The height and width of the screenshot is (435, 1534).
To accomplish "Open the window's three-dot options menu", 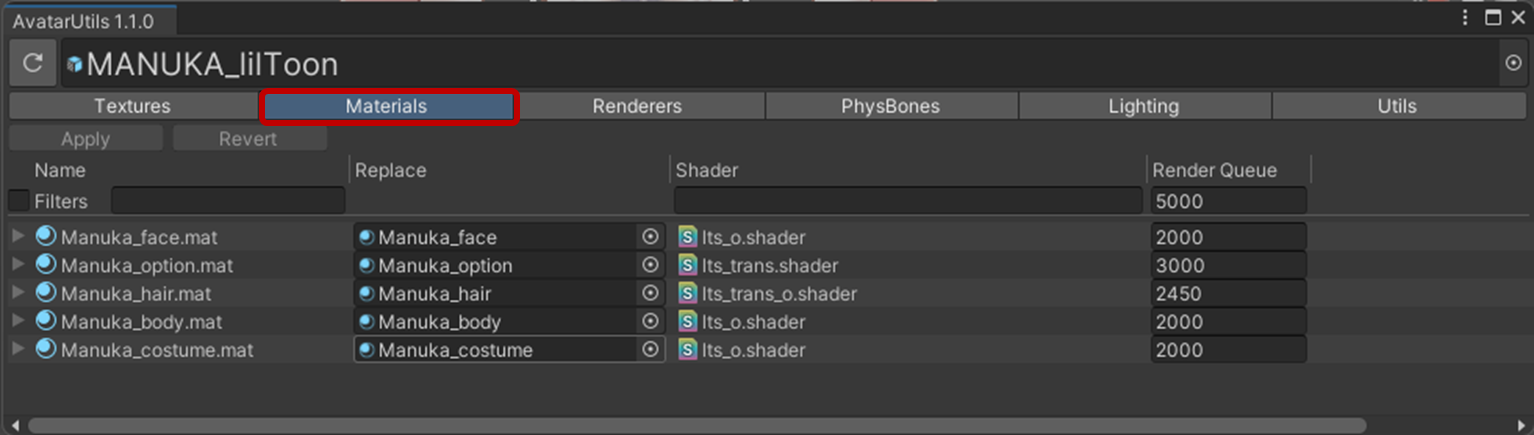I will [x=1466, y=18].
